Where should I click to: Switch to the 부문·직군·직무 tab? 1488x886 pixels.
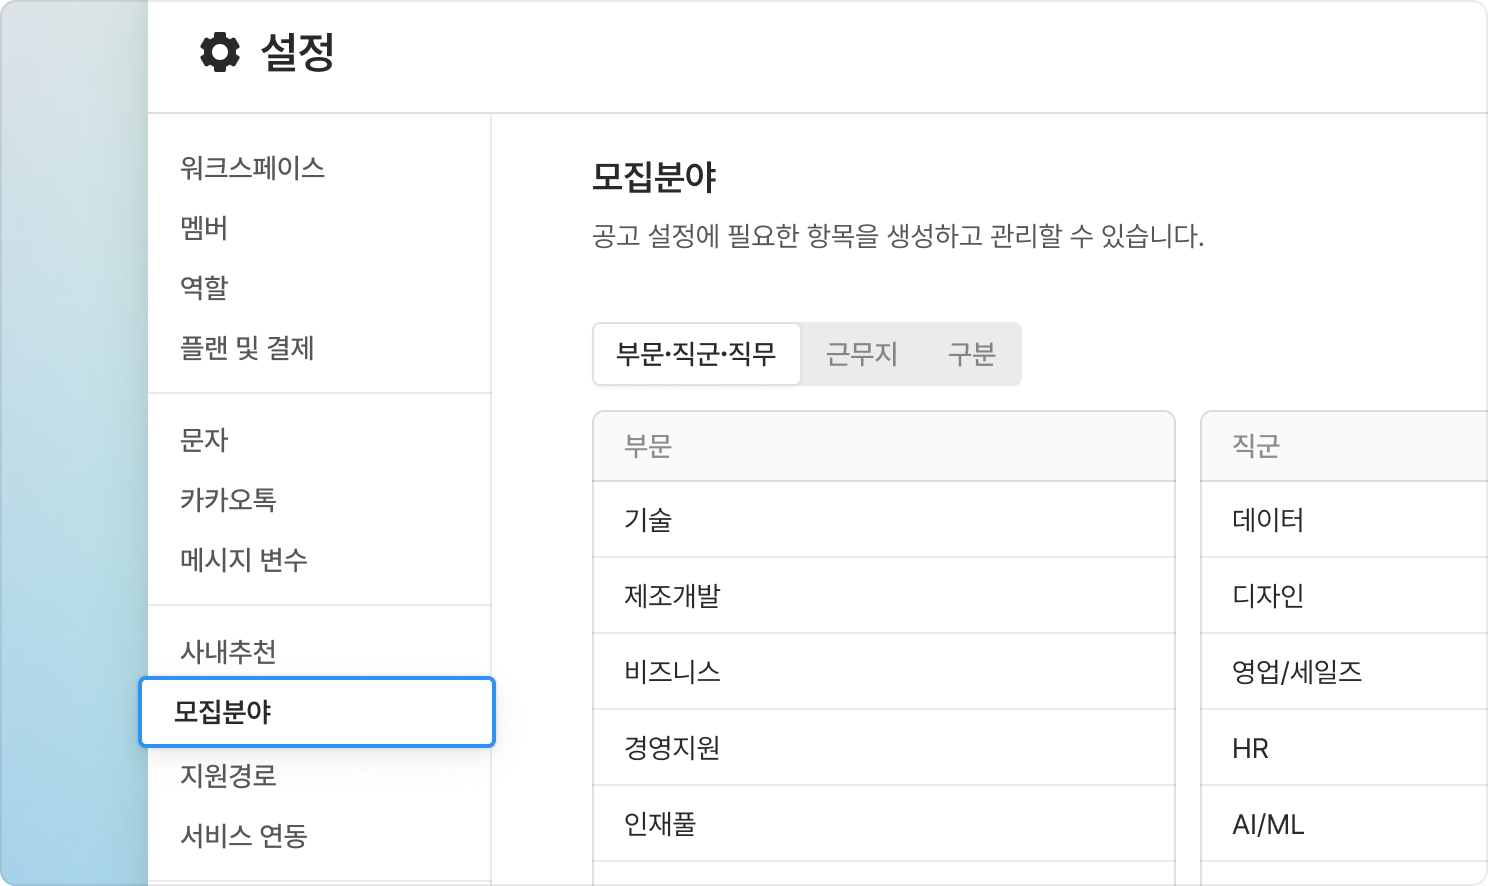click(x=696, y=354)
